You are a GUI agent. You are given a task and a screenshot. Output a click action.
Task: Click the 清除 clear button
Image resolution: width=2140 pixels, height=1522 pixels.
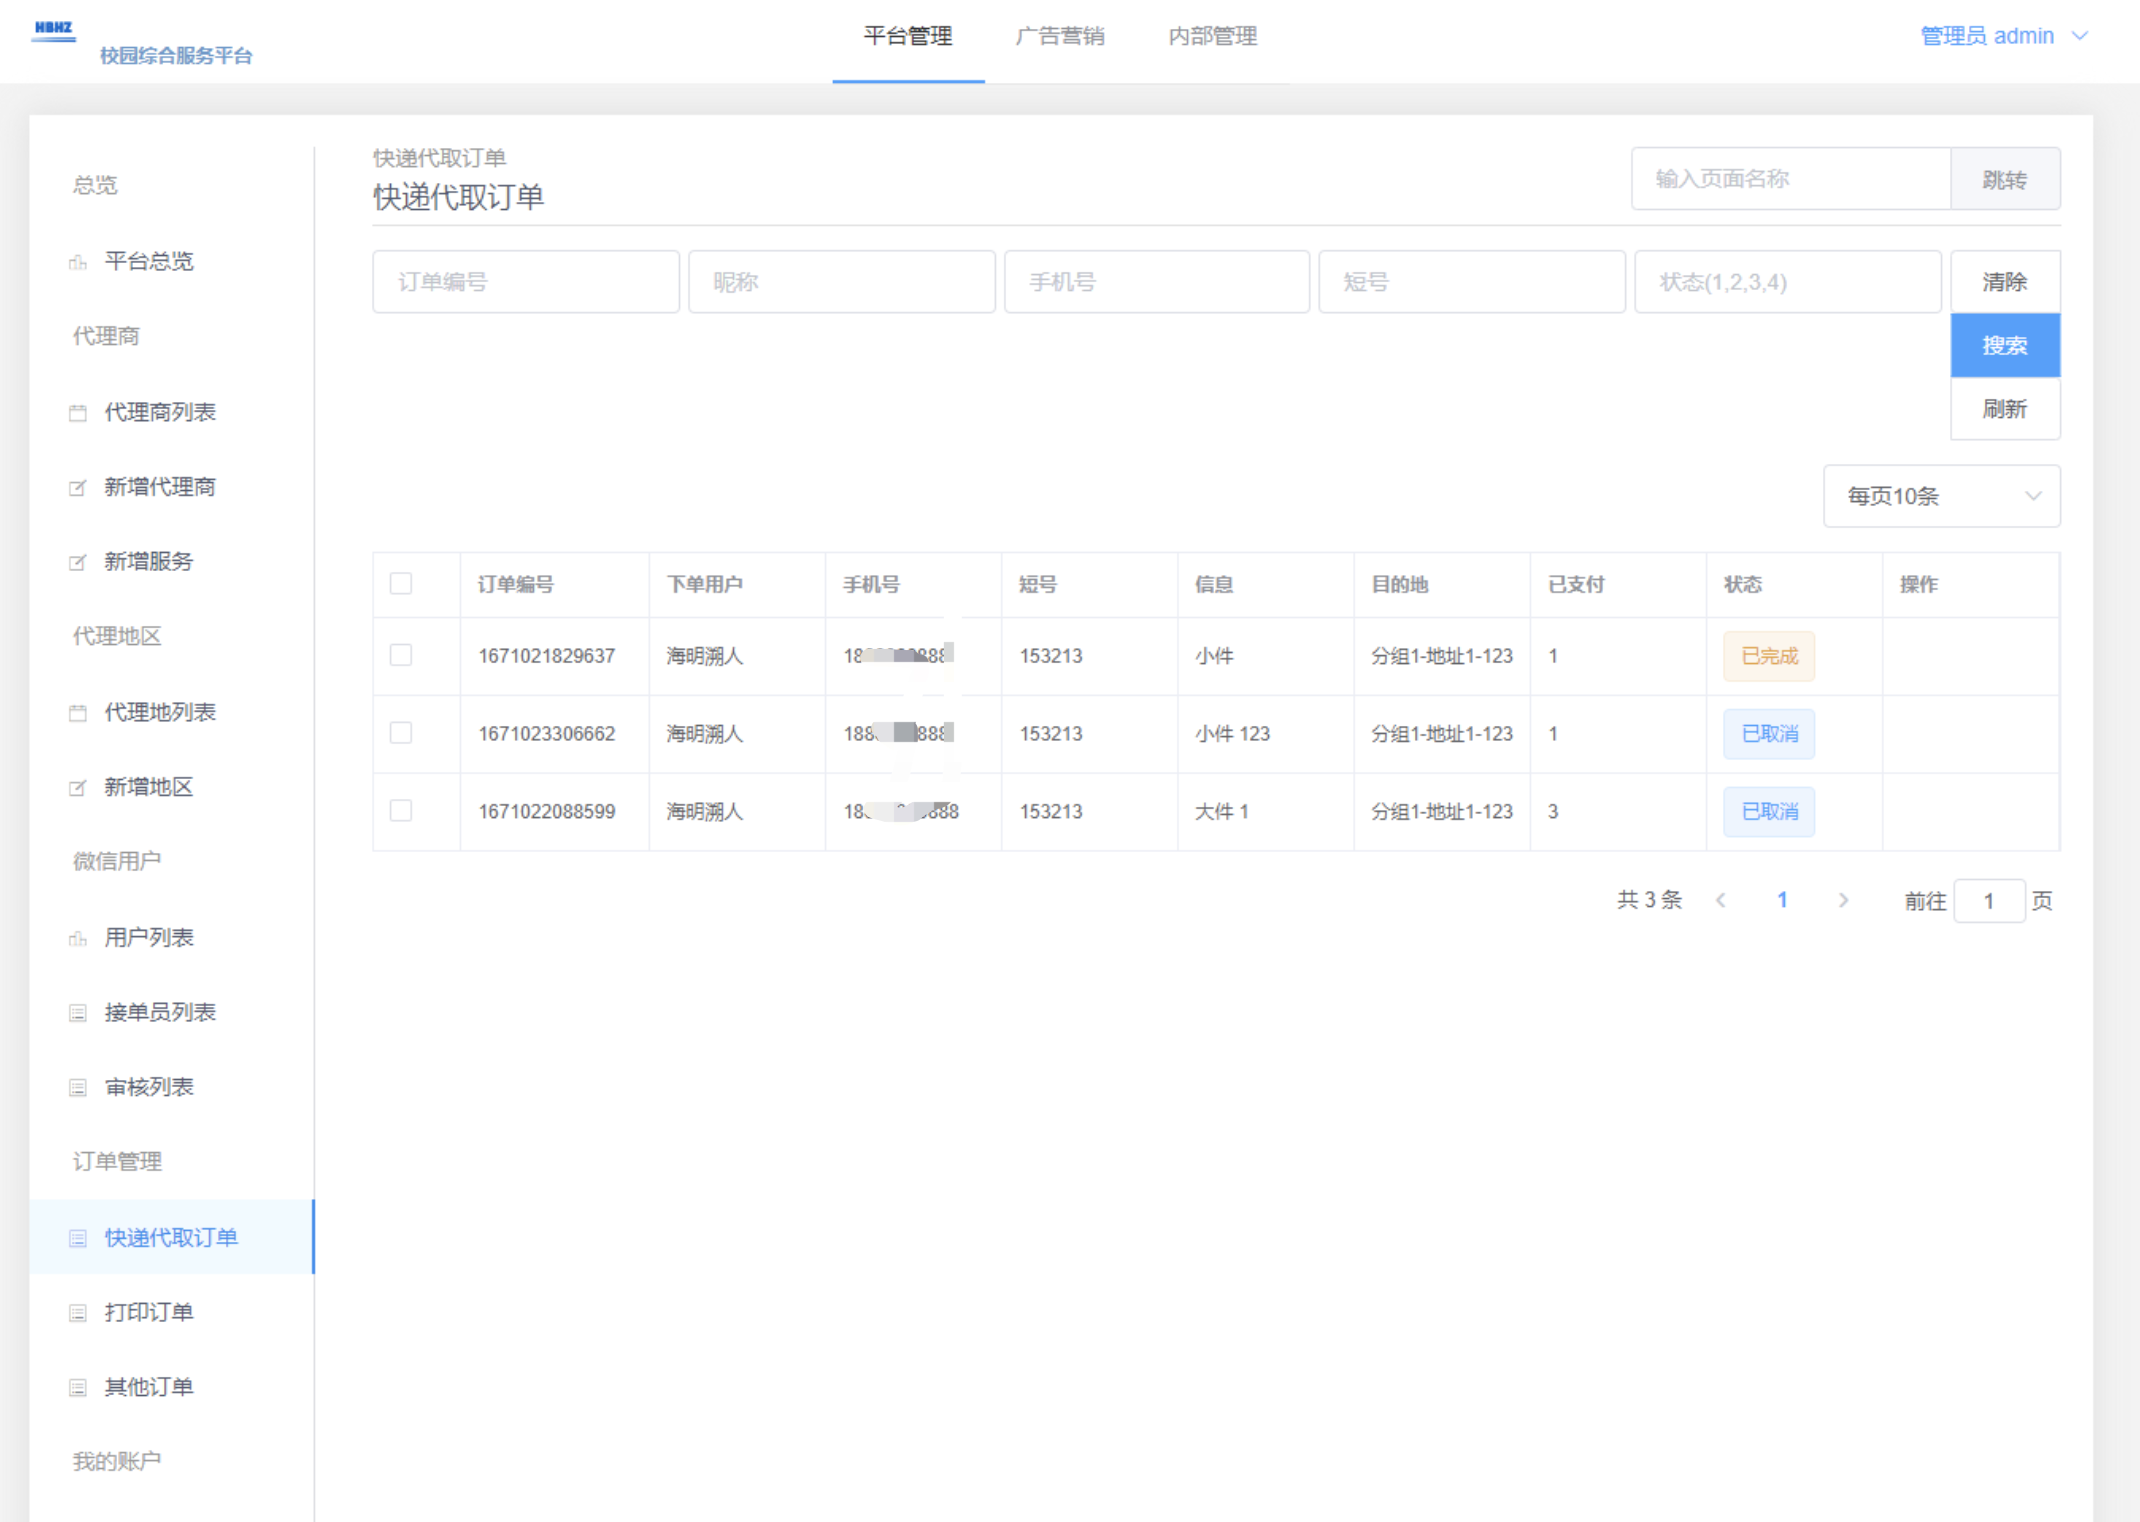(x=2005, y=282)
